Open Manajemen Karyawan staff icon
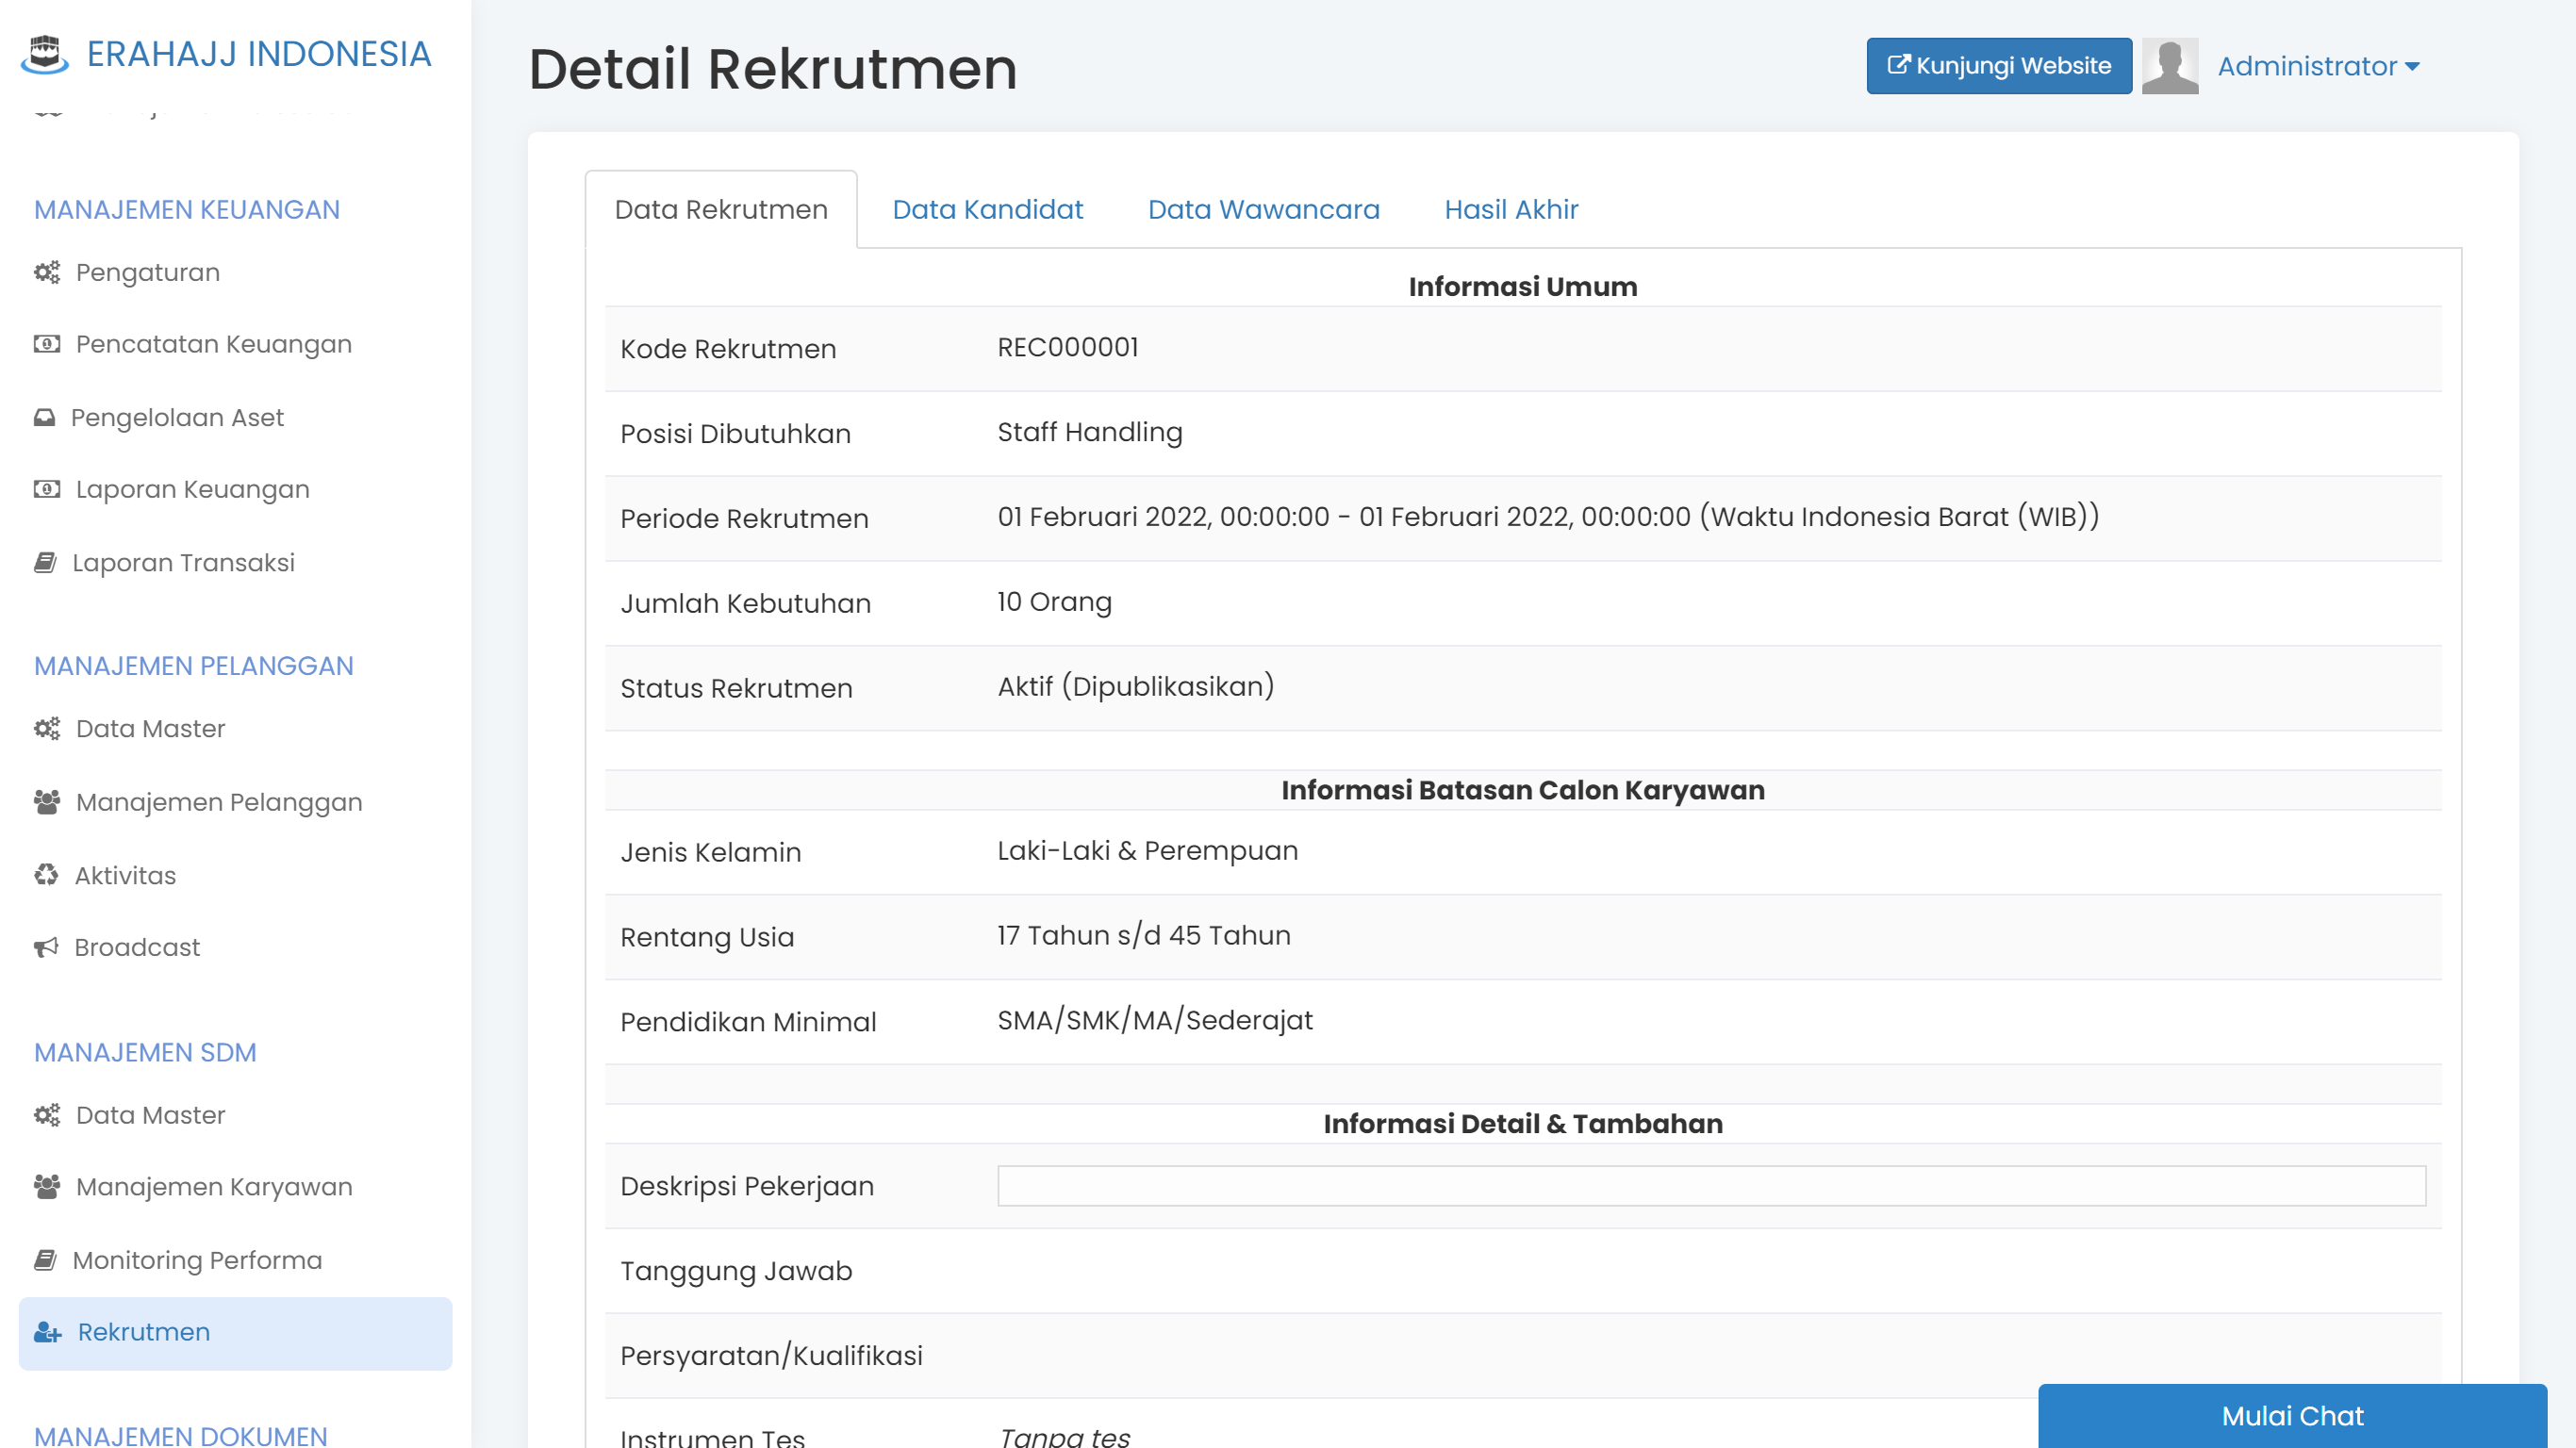The image size is (2576, 1448). pyautogui.click(x=46, y=1186)
